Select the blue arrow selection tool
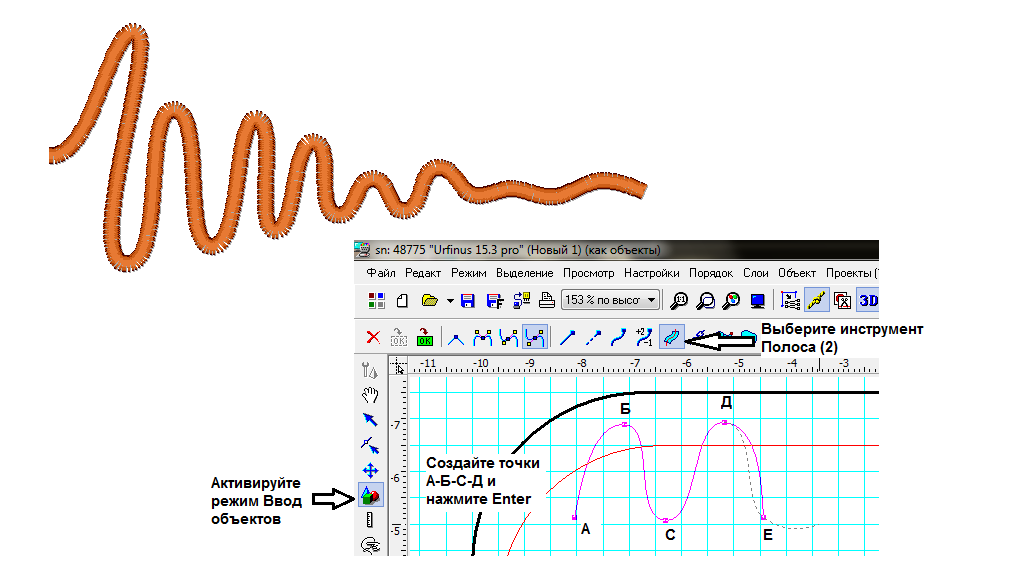Viewport: 1018px width, 565px height. (x=370, y=420)
